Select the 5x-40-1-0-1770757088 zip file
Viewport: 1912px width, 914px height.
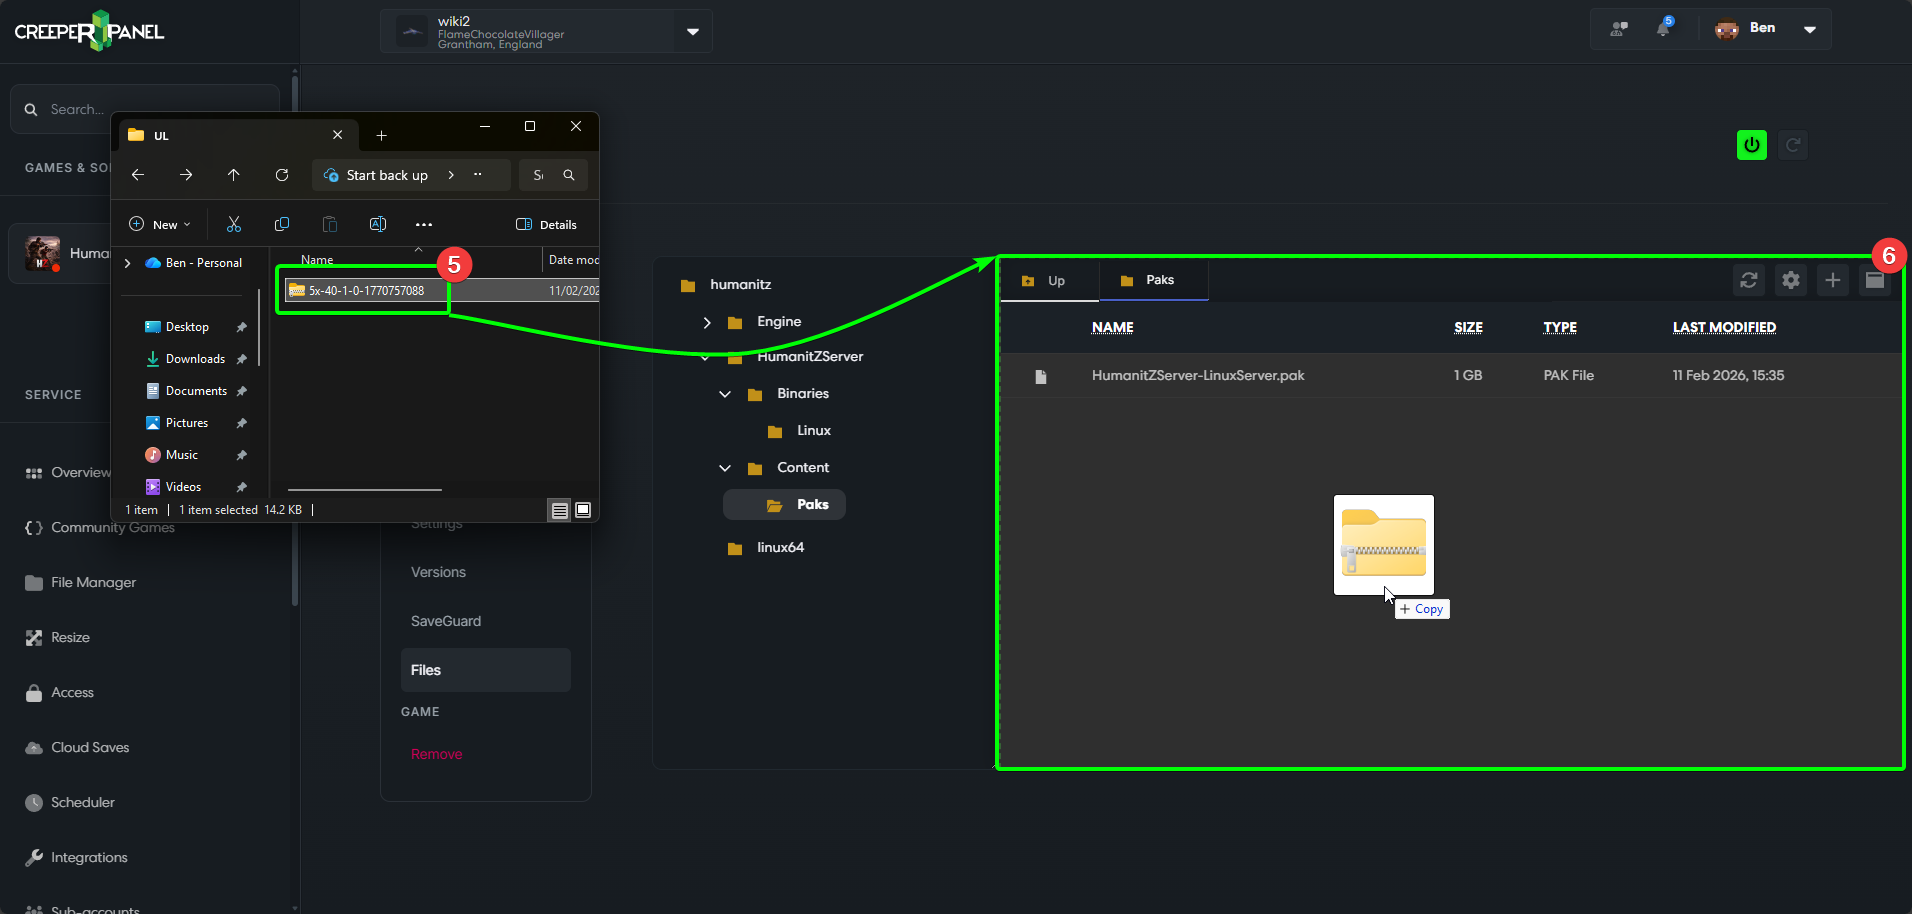(366, 291)
